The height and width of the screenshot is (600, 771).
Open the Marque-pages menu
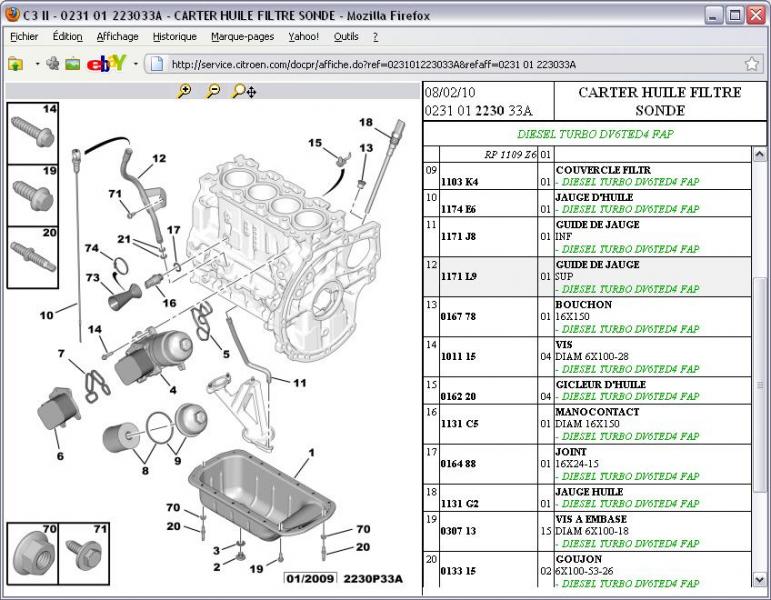click(242, 36)
